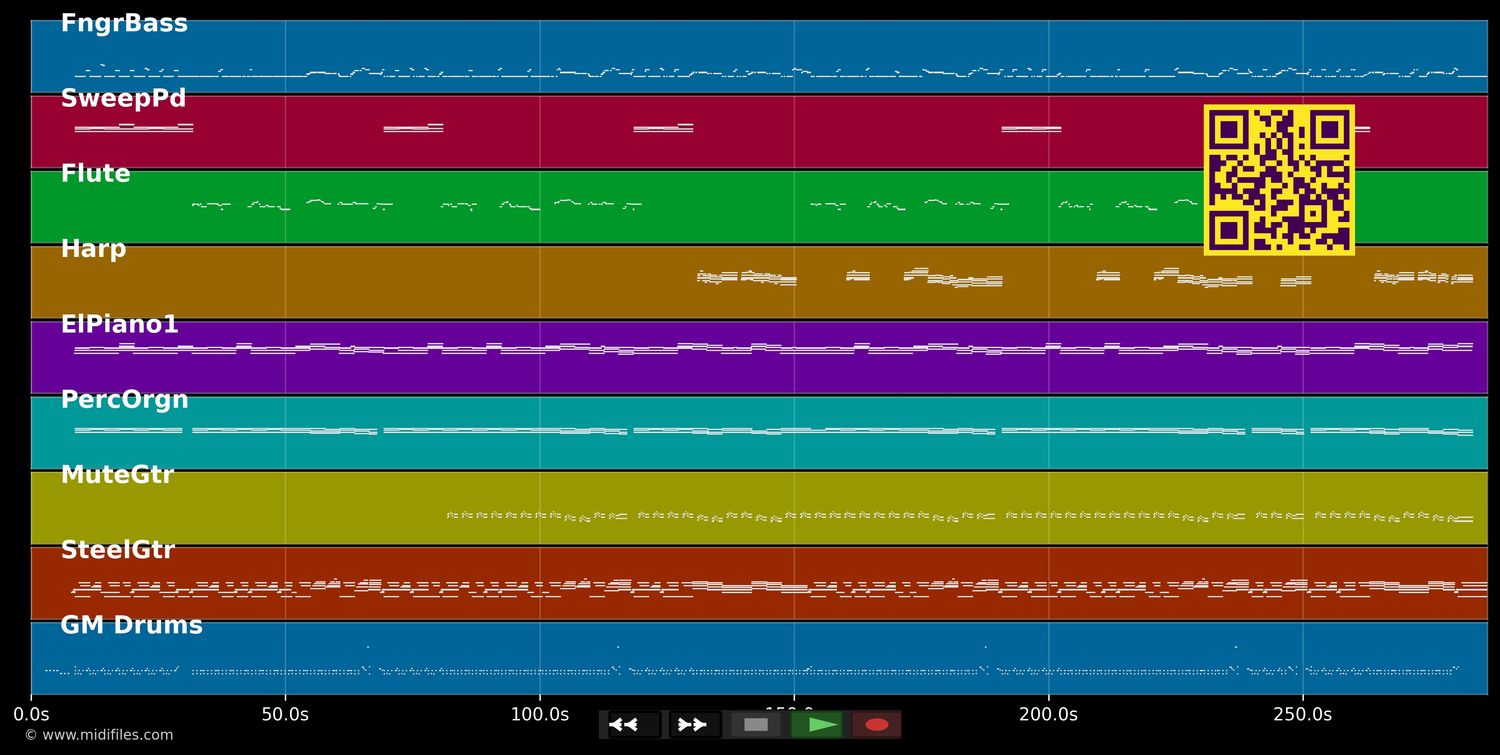Screen dimensions: 1500x755
Task: Select the GM Drums track label
Action: (x=131, y=626)
